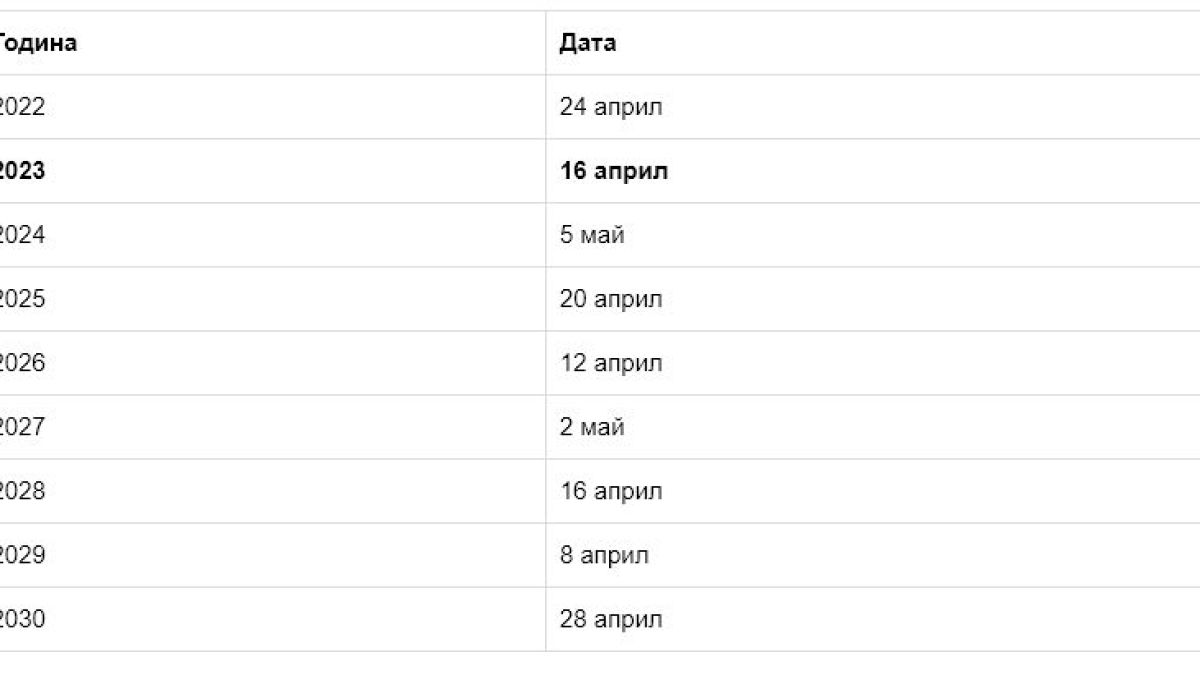Click the bold 2023 year cell

pyautogui.click(x=22, y=171)
